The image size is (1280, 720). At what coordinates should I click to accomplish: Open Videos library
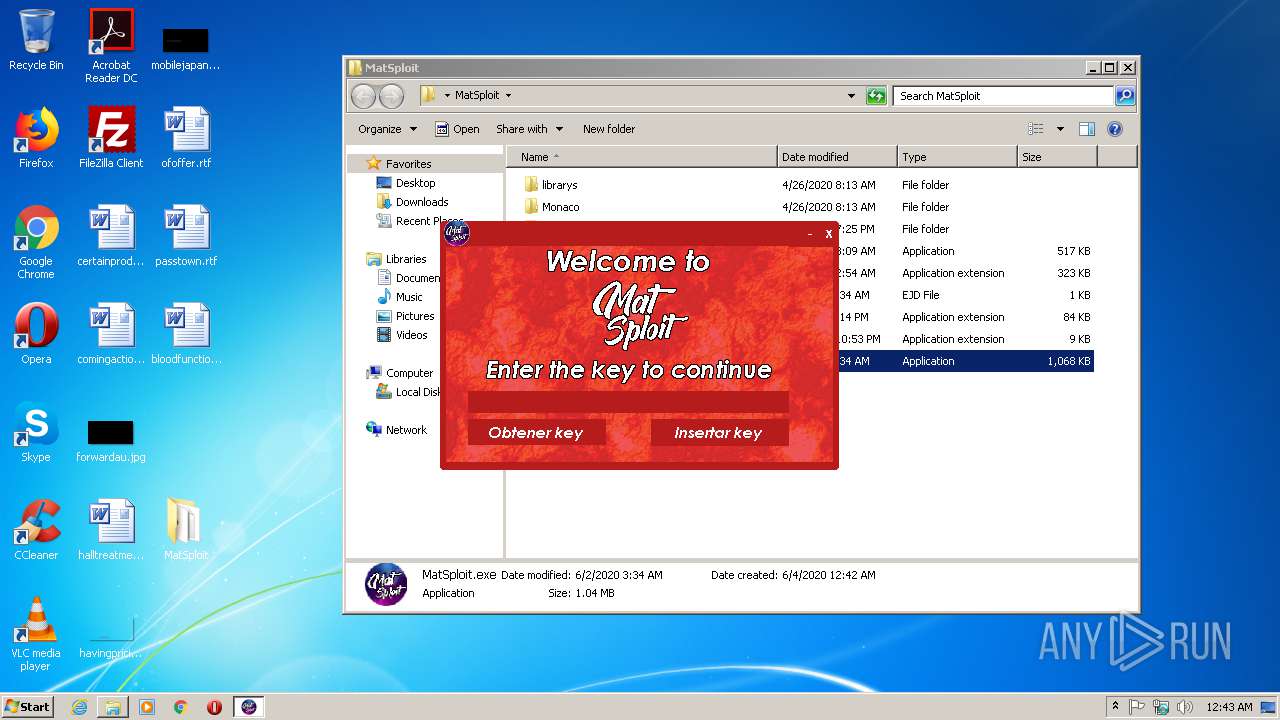(411, 335)
